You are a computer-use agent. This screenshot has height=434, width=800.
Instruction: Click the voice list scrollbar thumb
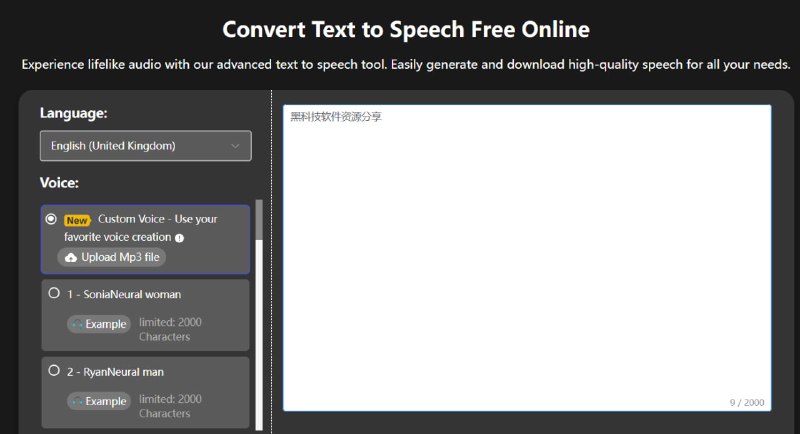(x=260, y=220)
